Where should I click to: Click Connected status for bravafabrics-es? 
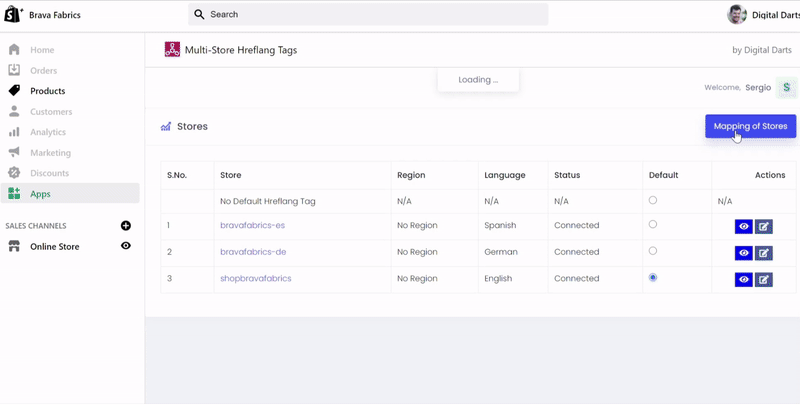pos(577,225)
